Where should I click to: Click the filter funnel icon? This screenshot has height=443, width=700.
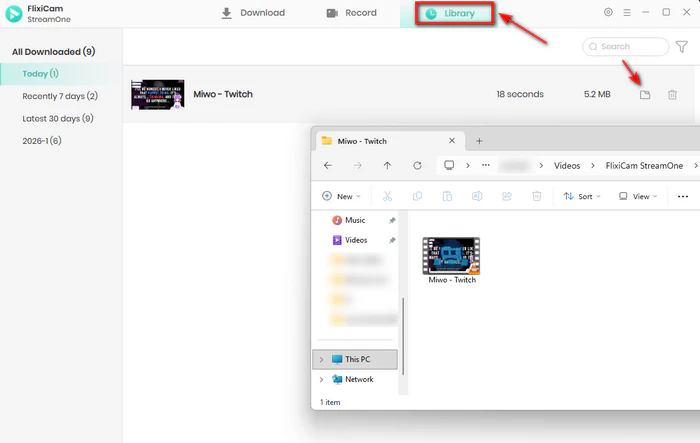[x=682, y=46]
